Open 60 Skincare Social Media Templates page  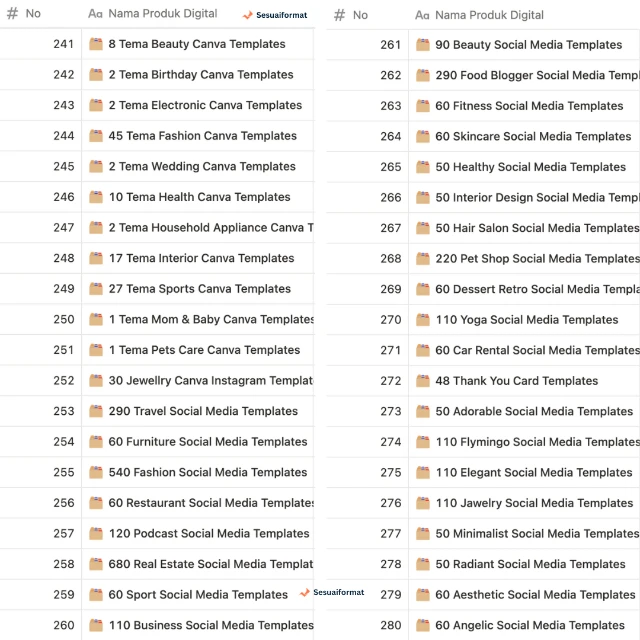pyautogui.click(x=533, y=136)
